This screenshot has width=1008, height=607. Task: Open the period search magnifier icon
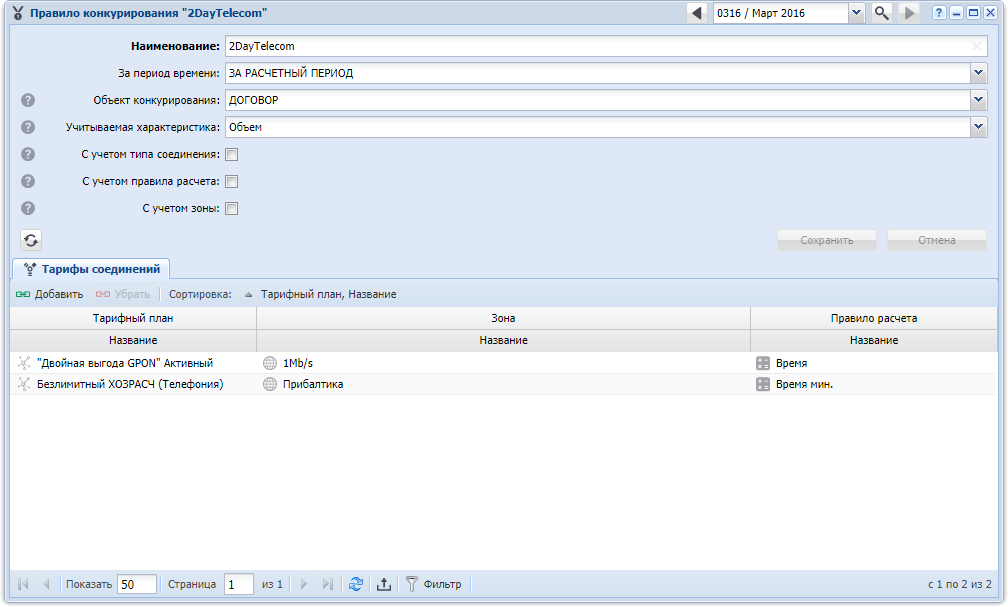[881, 13]
